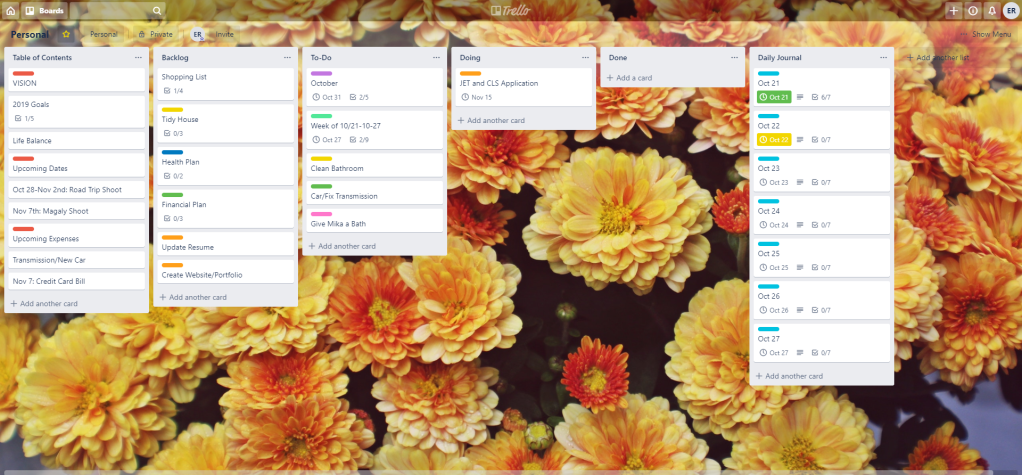Click the home icon in top bar
Viewport: 1022px width, 475px height.
click(10, 10)
